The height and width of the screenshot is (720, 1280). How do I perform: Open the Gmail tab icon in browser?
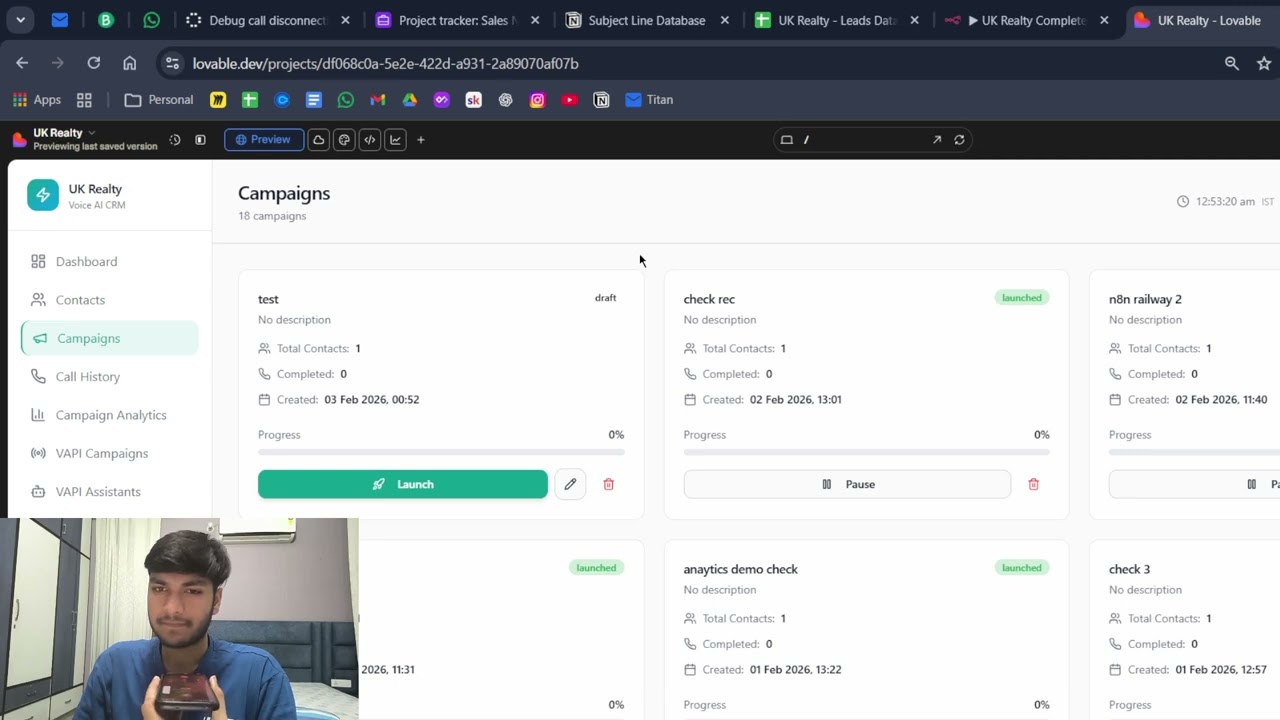tap(60, 20)
